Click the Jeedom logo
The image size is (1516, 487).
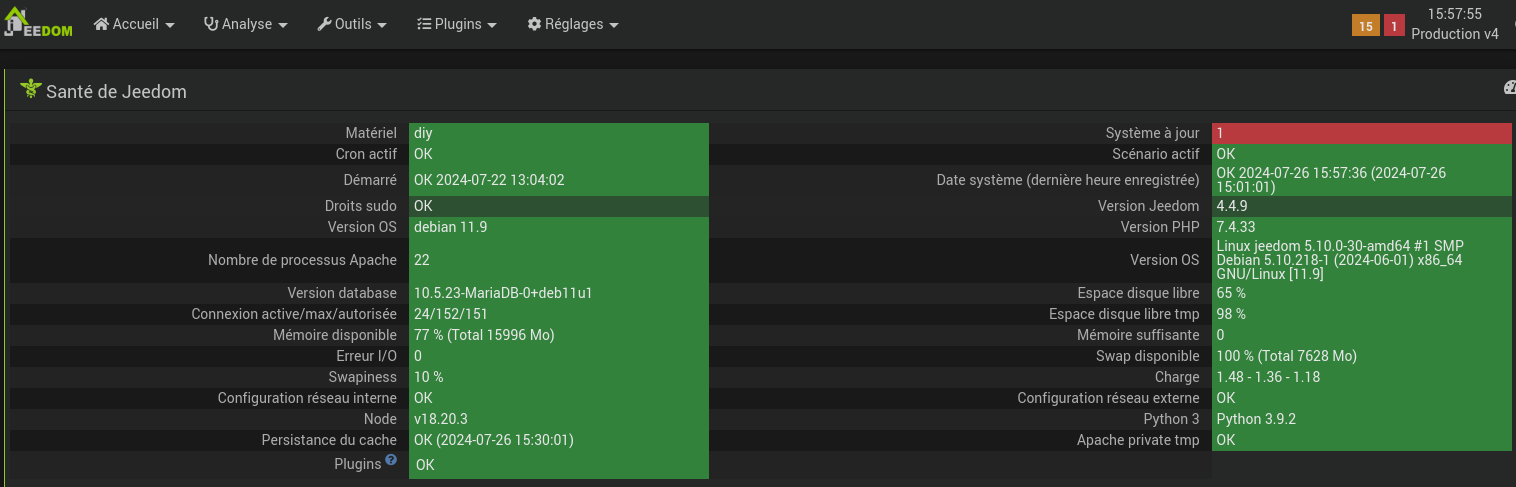pos(38,25)
